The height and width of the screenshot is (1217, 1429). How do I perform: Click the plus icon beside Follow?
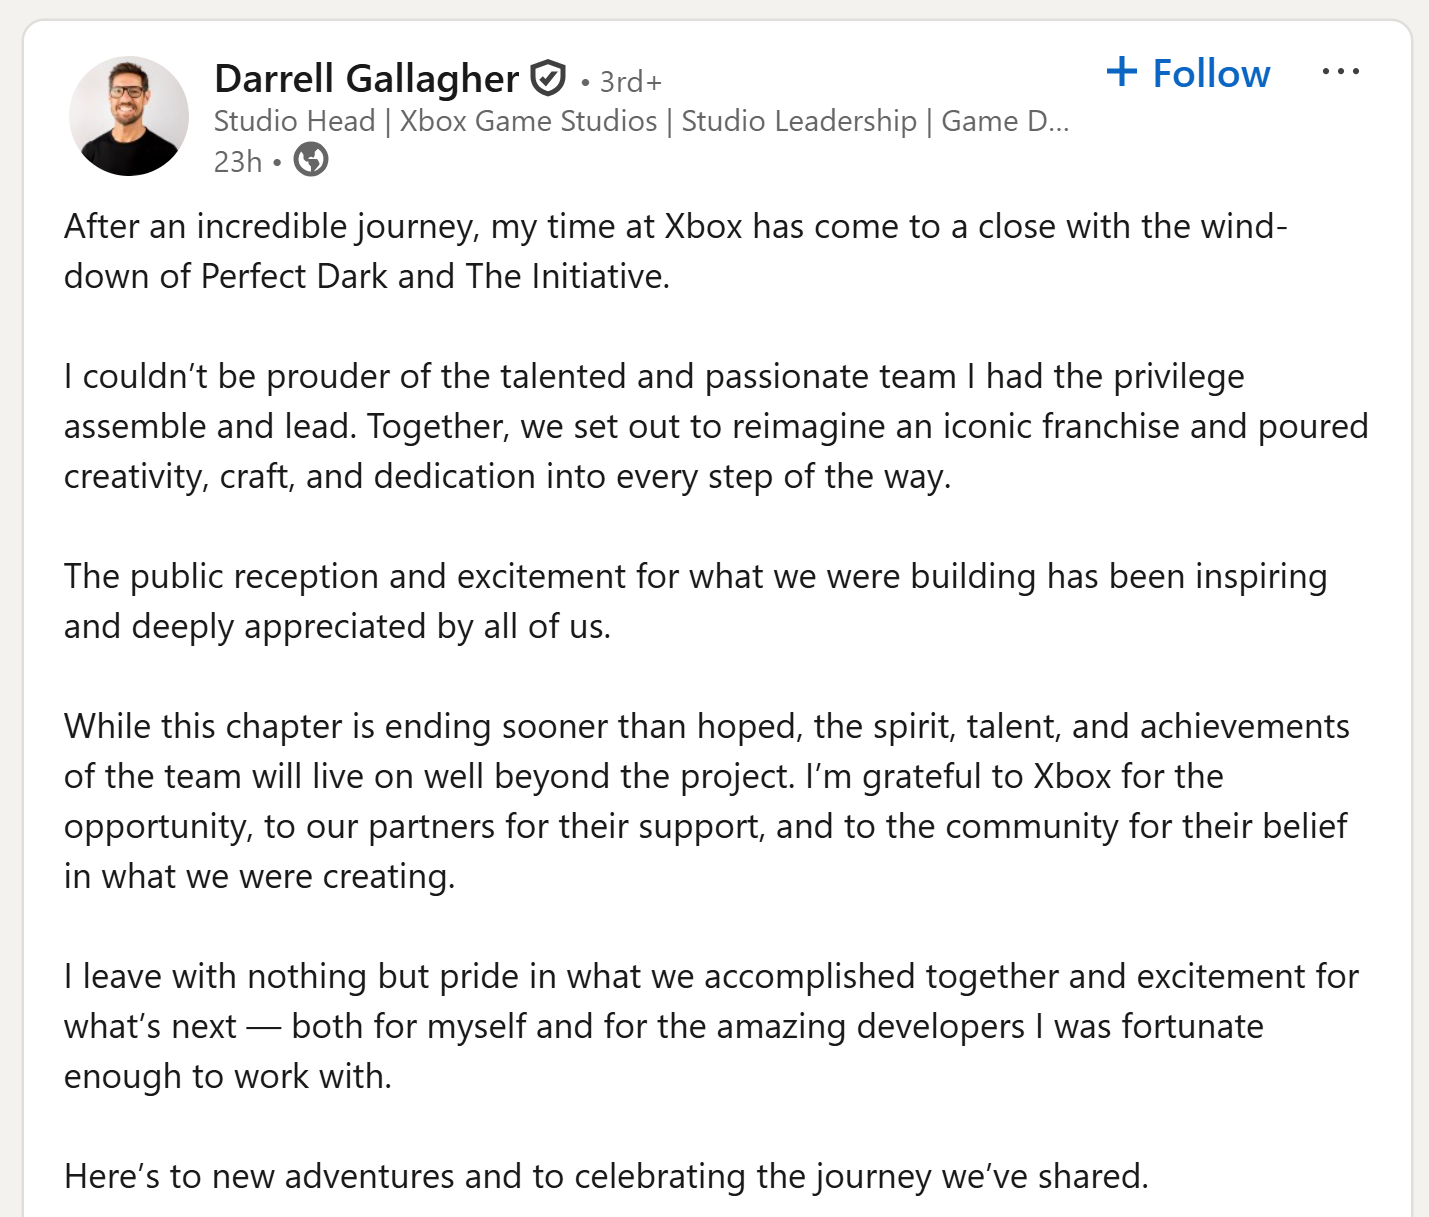[x=1121, y=71]
